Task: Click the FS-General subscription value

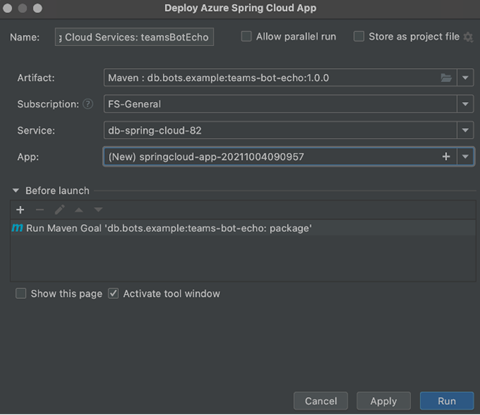Action: (x=135, y=104)
